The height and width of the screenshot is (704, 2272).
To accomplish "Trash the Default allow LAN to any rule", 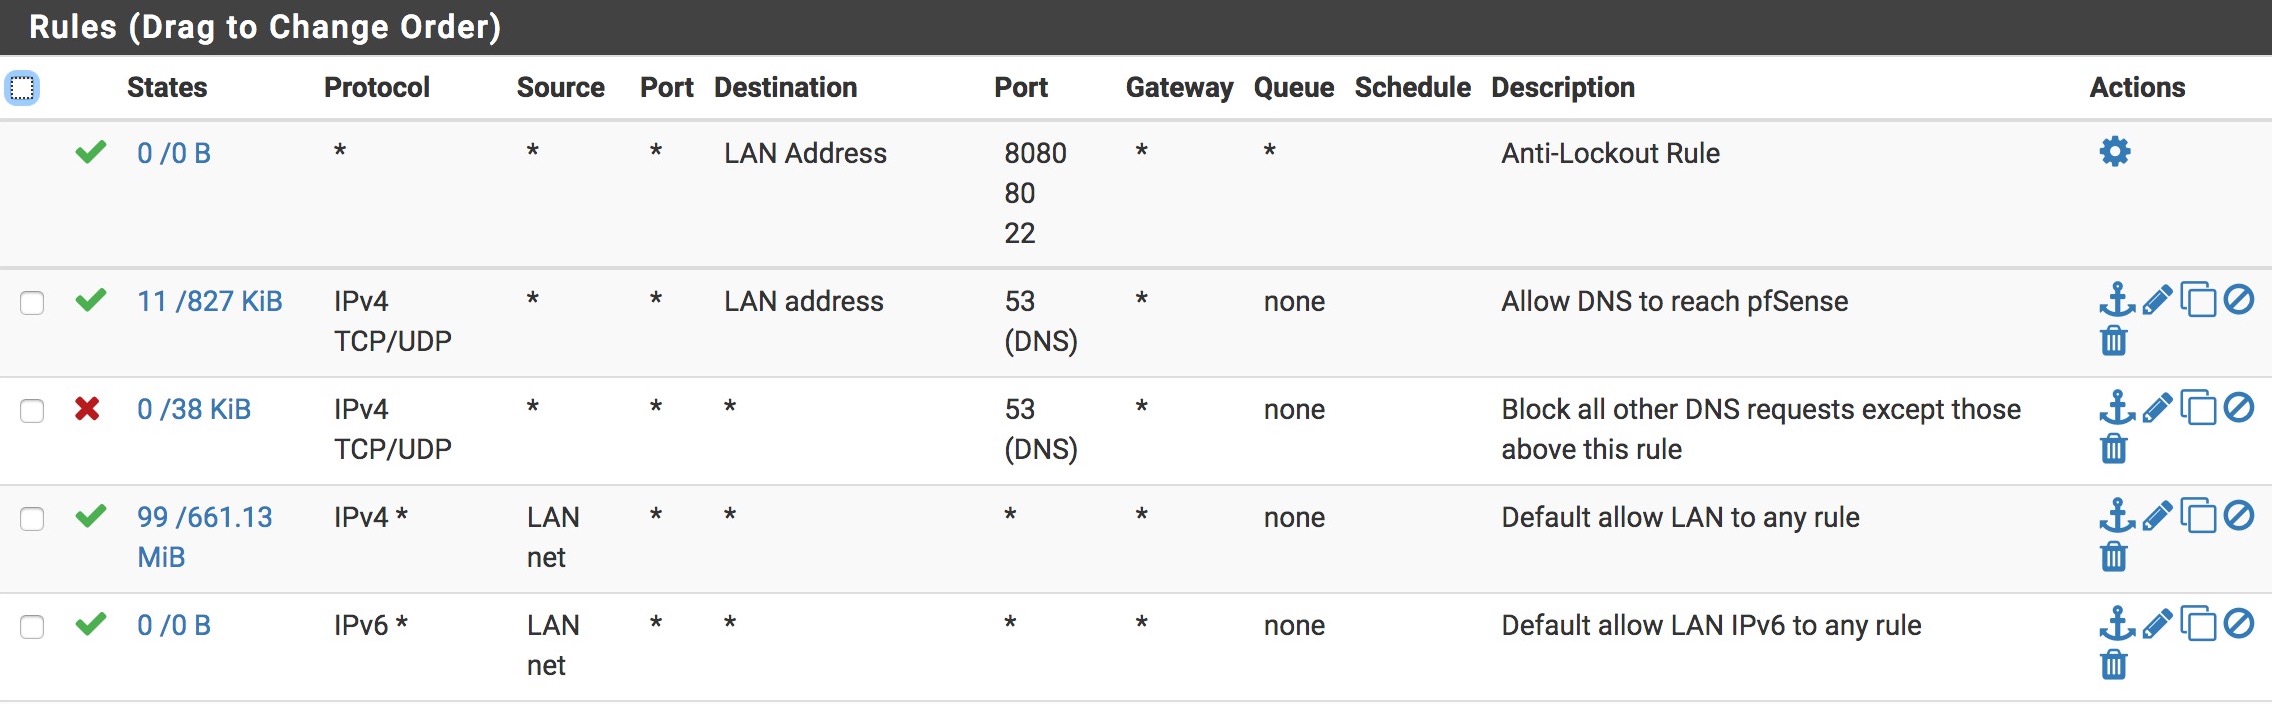I will pos(2113,556).
